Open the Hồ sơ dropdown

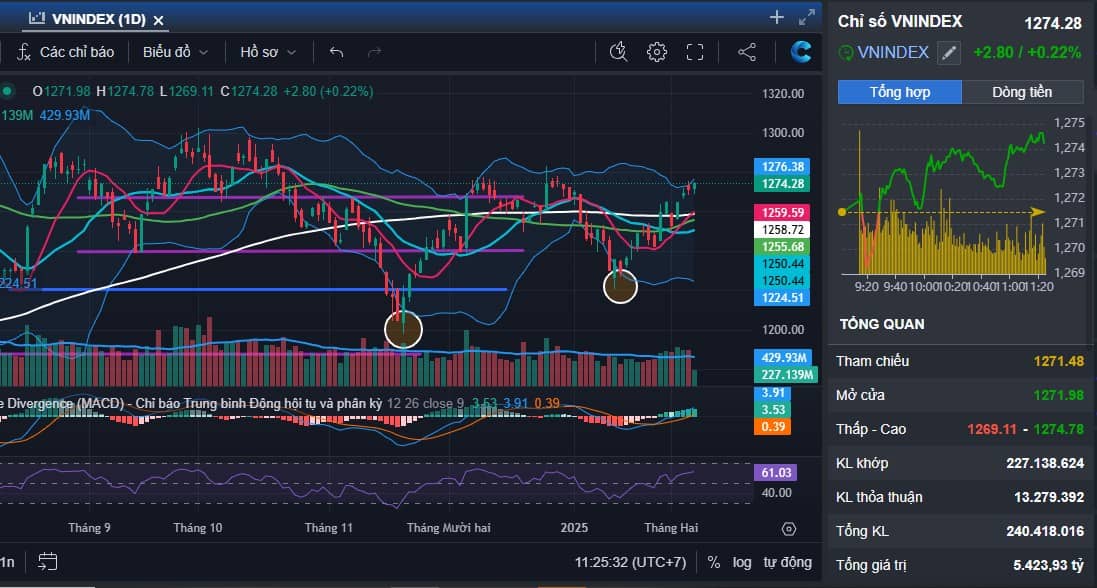268,52
